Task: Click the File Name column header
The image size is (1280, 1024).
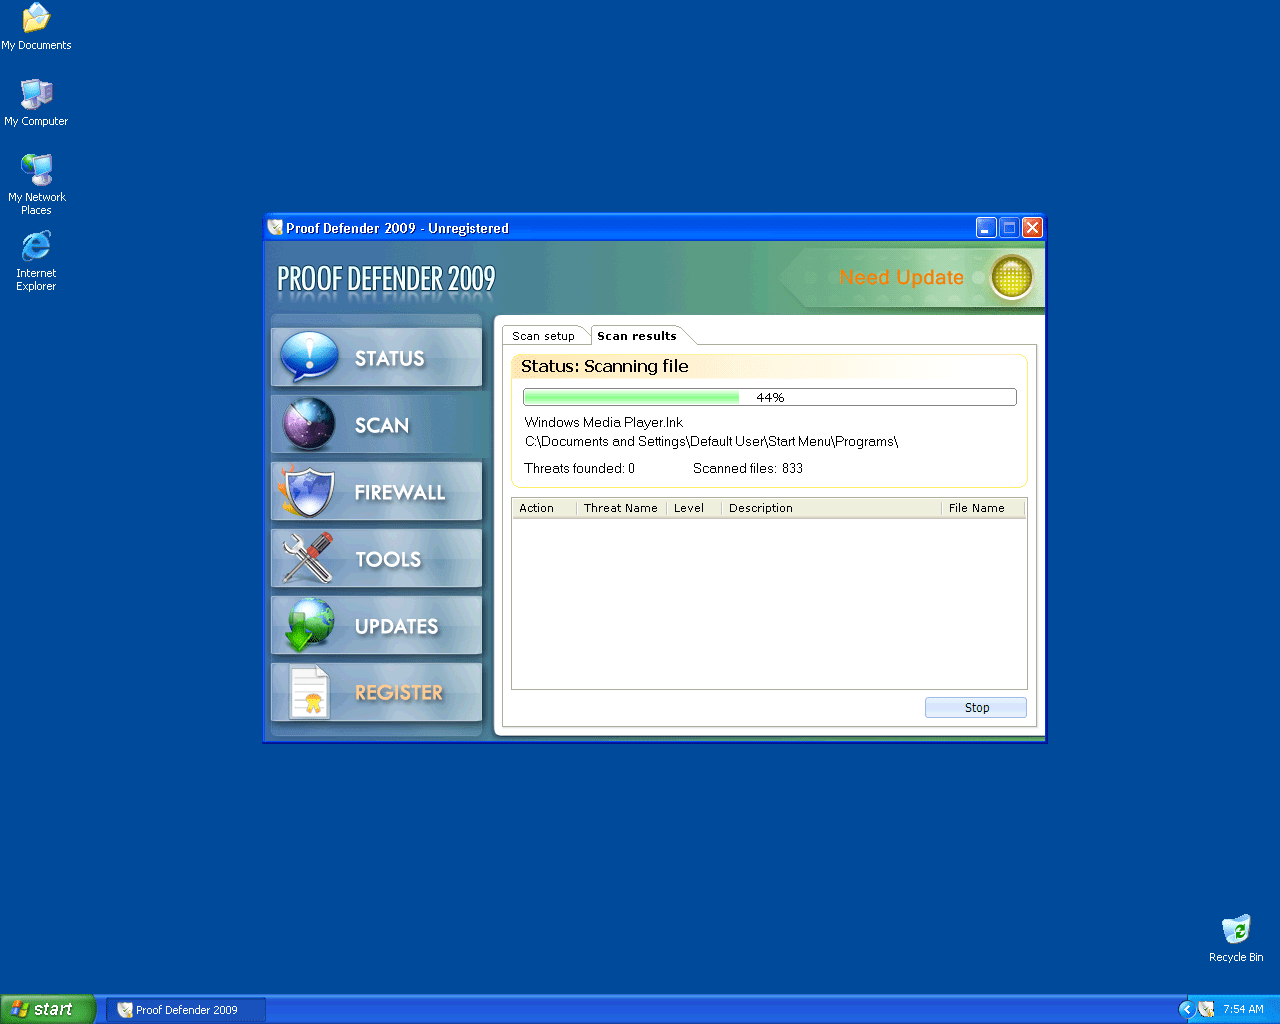Action: coord(976,508)
